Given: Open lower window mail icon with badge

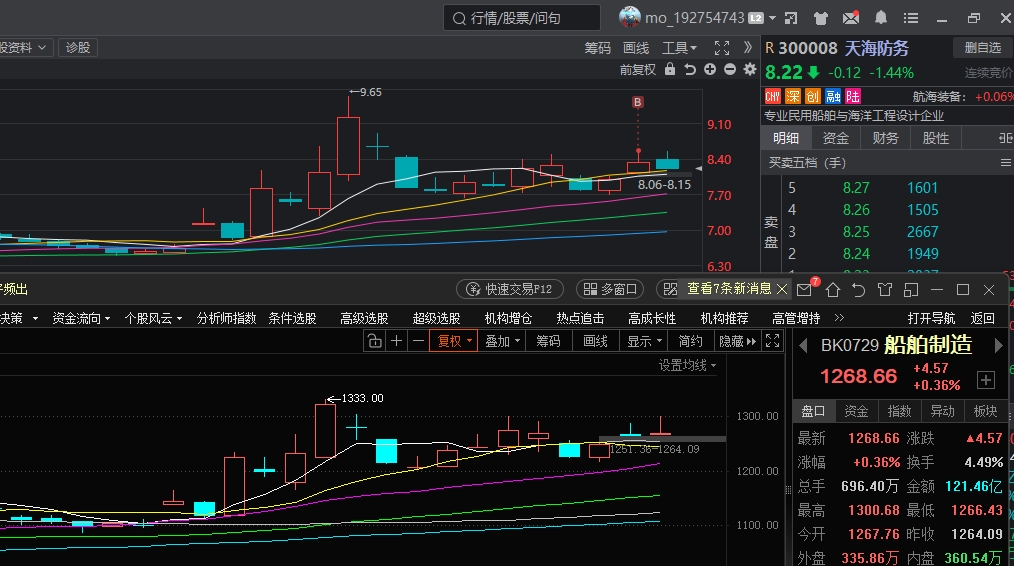Looking at the screenshot, I should (x=806, y=288).
